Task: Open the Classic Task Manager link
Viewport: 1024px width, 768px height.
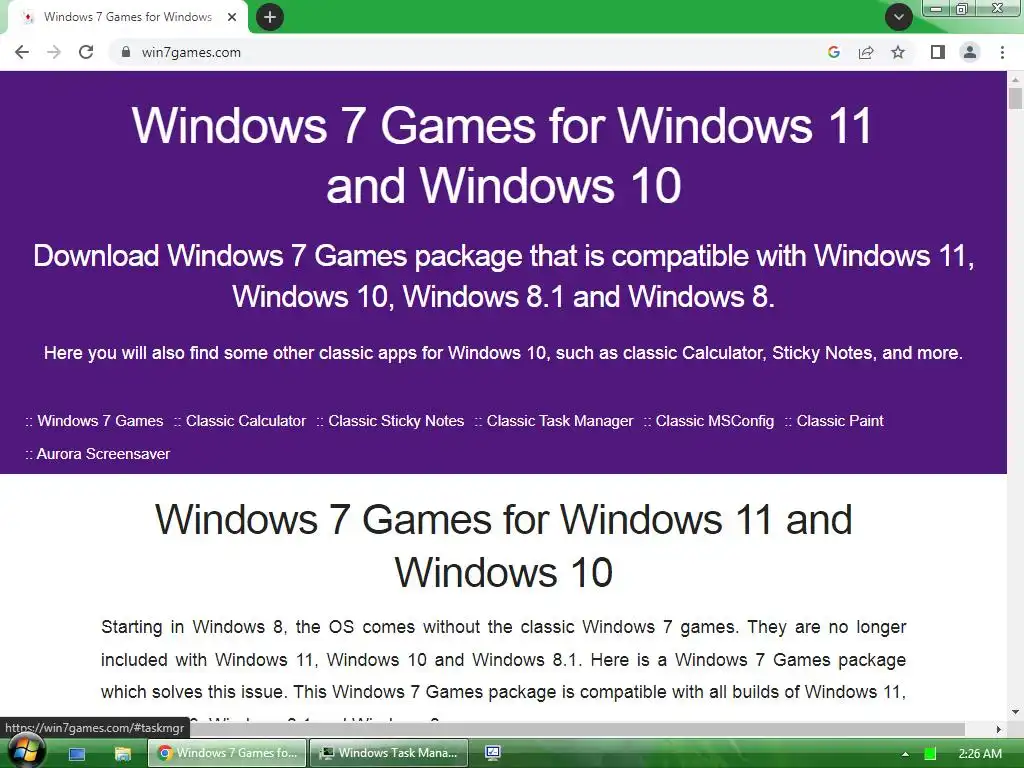Action: 560,421
